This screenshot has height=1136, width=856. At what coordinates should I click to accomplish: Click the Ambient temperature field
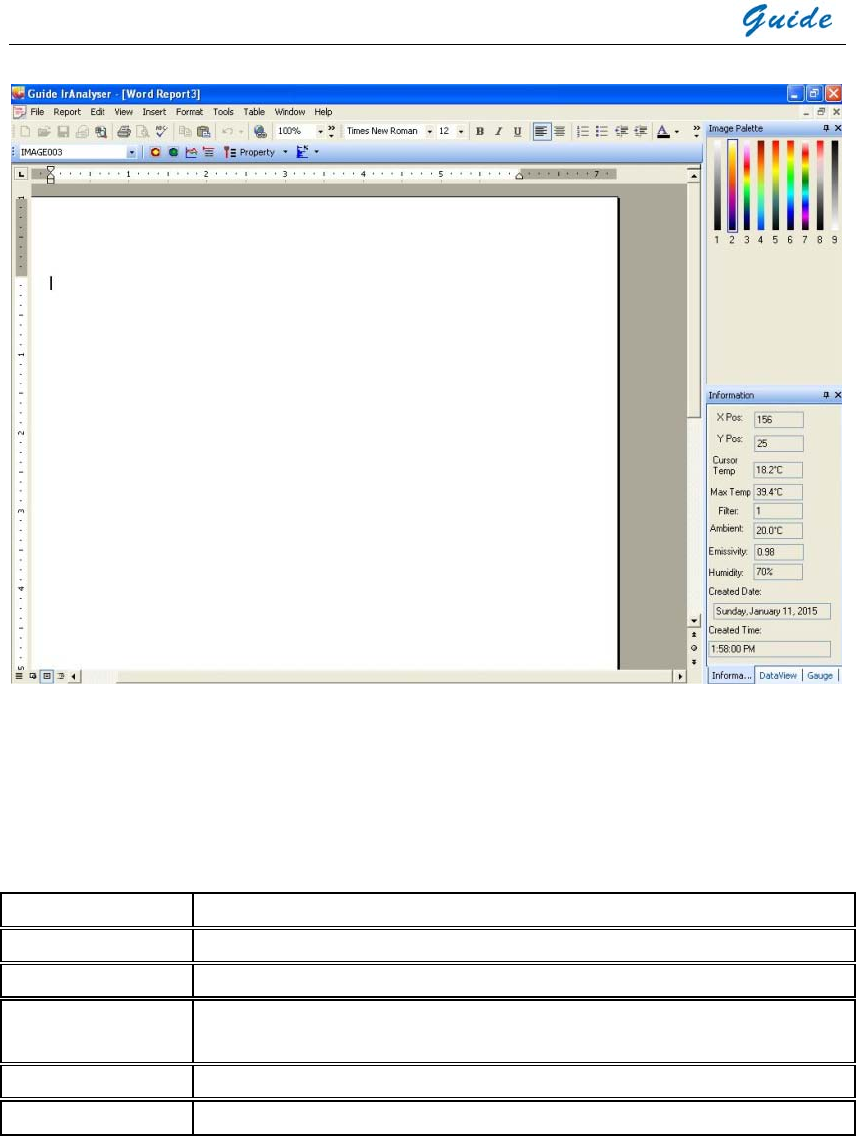779,530
